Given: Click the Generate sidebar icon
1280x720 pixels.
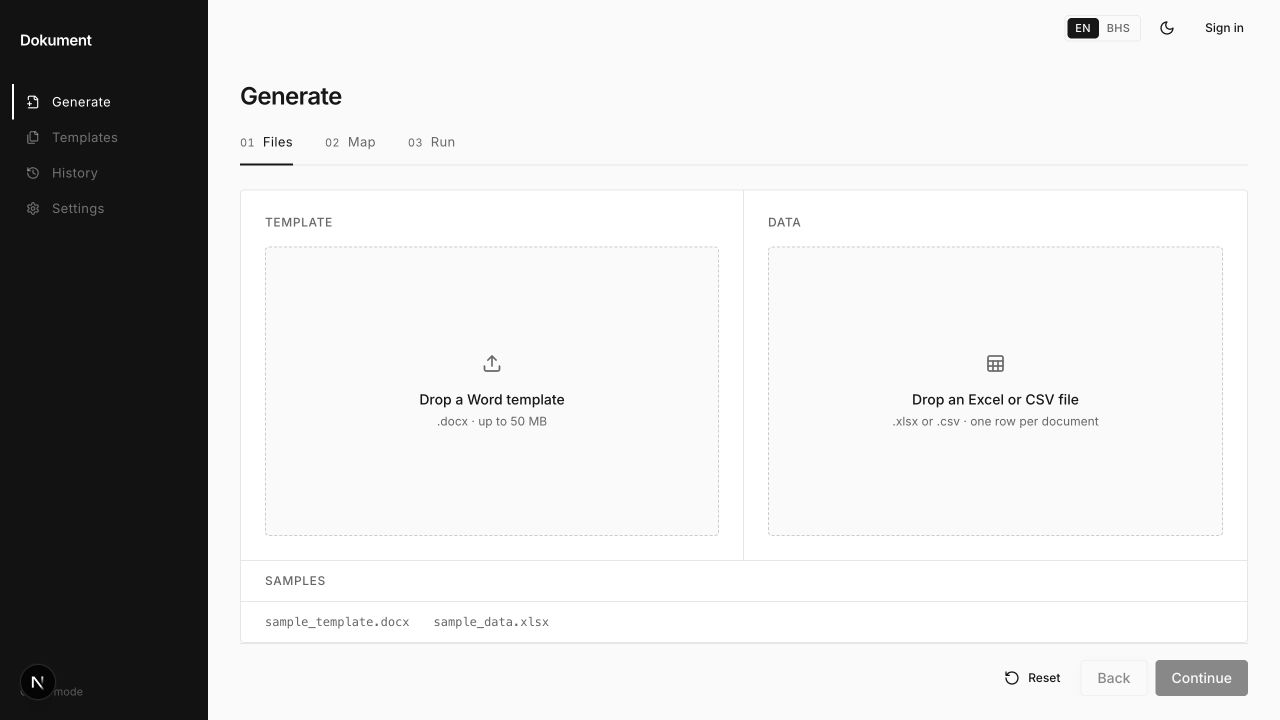Looking at the screenshot, I should pyautogui.click(x=33, y=102).
